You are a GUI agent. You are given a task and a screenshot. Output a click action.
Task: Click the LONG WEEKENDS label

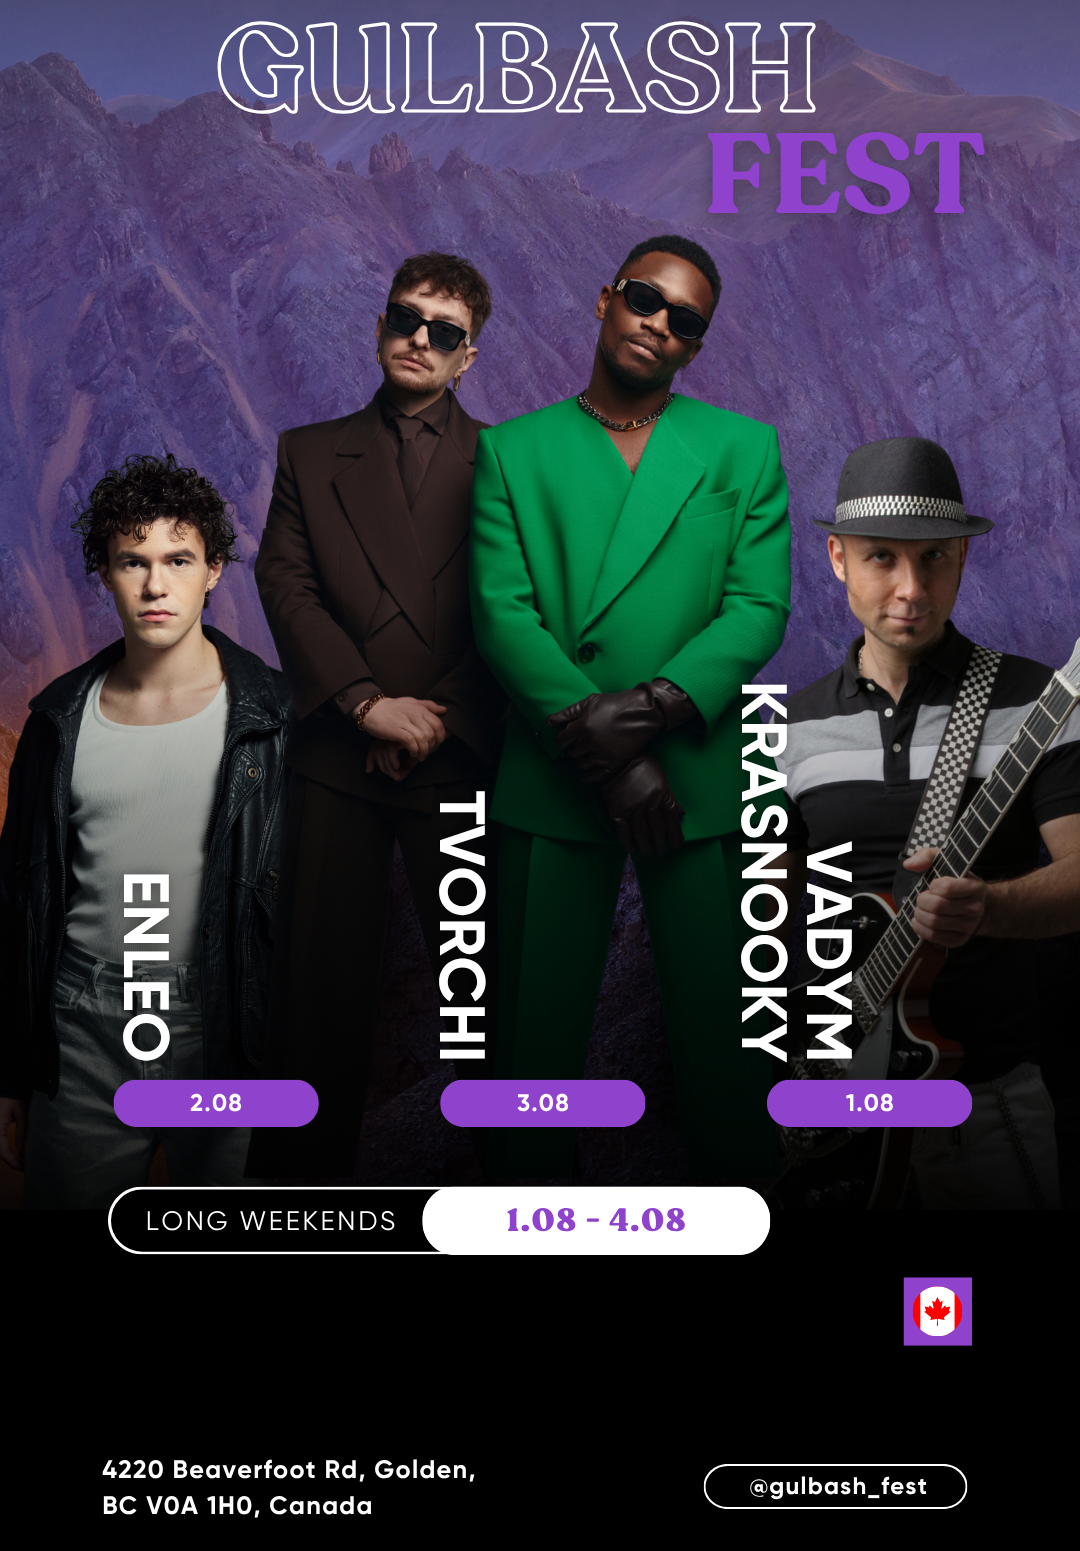[271, 1221]
